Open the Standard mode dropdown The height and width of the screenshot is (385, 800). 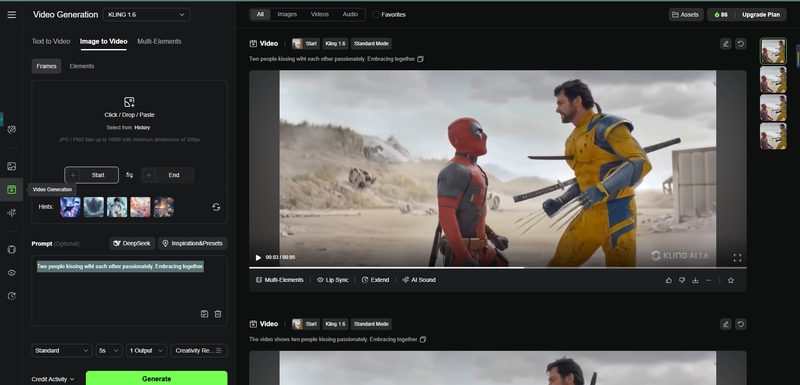click(x=62, y=351)
